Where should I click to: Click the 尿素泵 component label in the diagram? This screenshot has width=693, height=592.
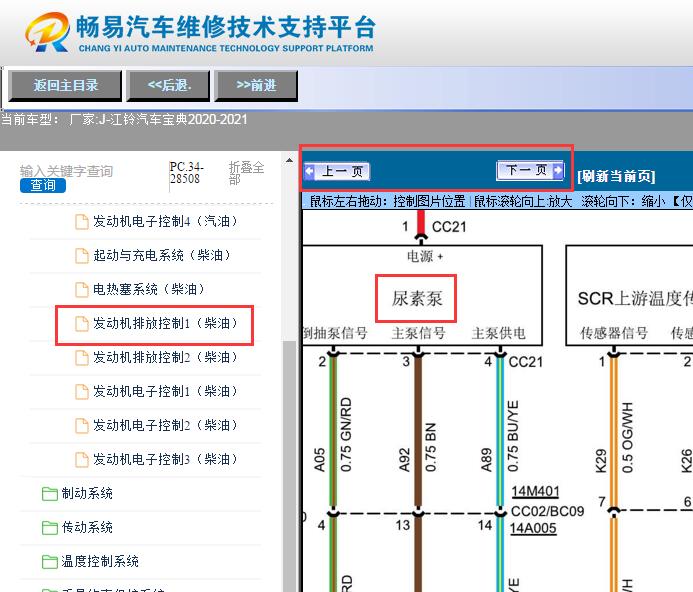416,298
